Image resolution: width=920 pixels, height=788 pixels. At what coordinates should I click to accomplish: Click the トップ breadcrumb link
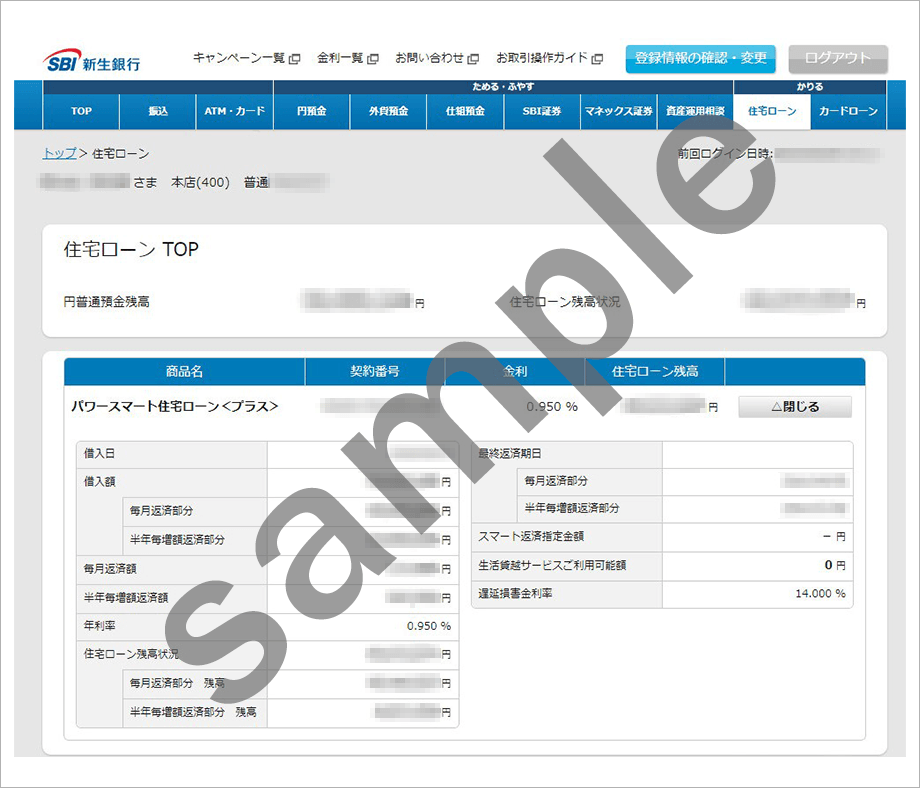pyautogui.click(x=59, y=153)
